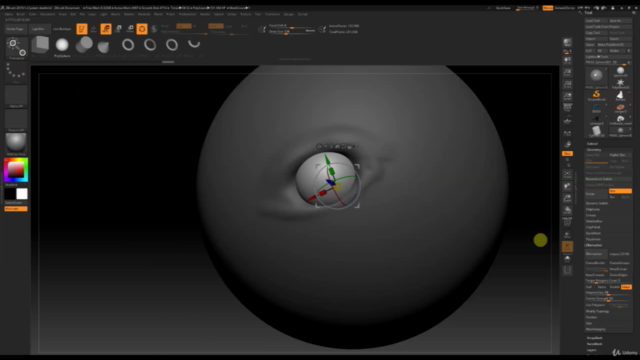Pick the first ring primitive on shelf
This screenshot has width=640, height=360.
(x=128, y=44)
